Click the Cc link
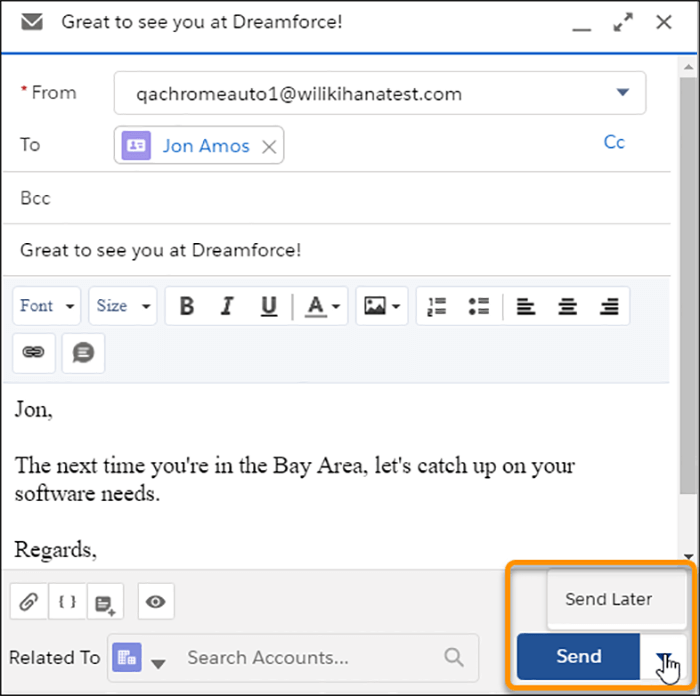Image resolution: width=700 pixels, height=696 pixels. click(614, 142)
